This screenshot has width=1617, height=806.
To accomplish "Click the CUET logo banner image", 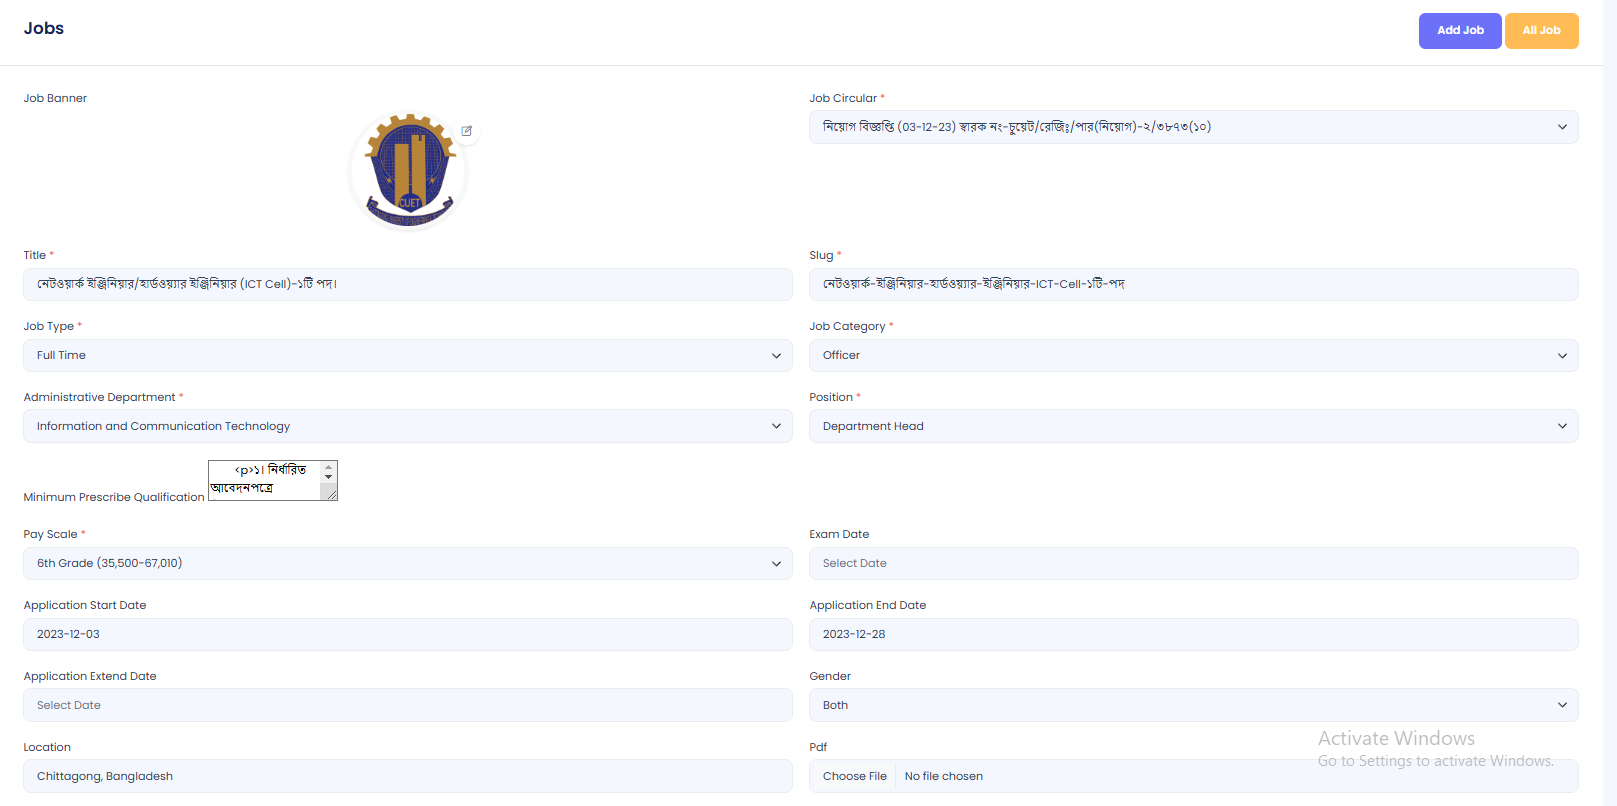I will 408,171.
